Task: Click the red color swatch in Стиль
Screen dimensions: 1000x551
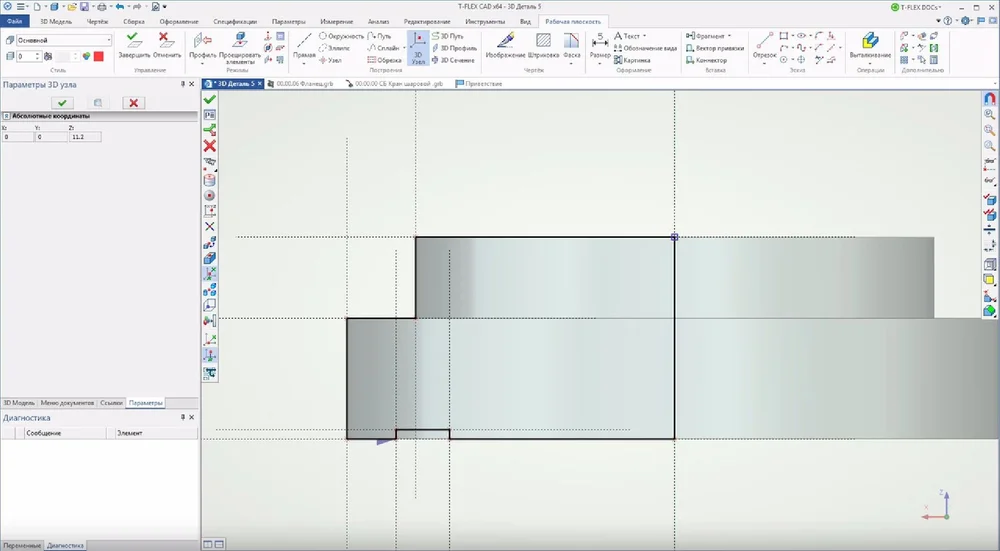Action: coord(99,56)
